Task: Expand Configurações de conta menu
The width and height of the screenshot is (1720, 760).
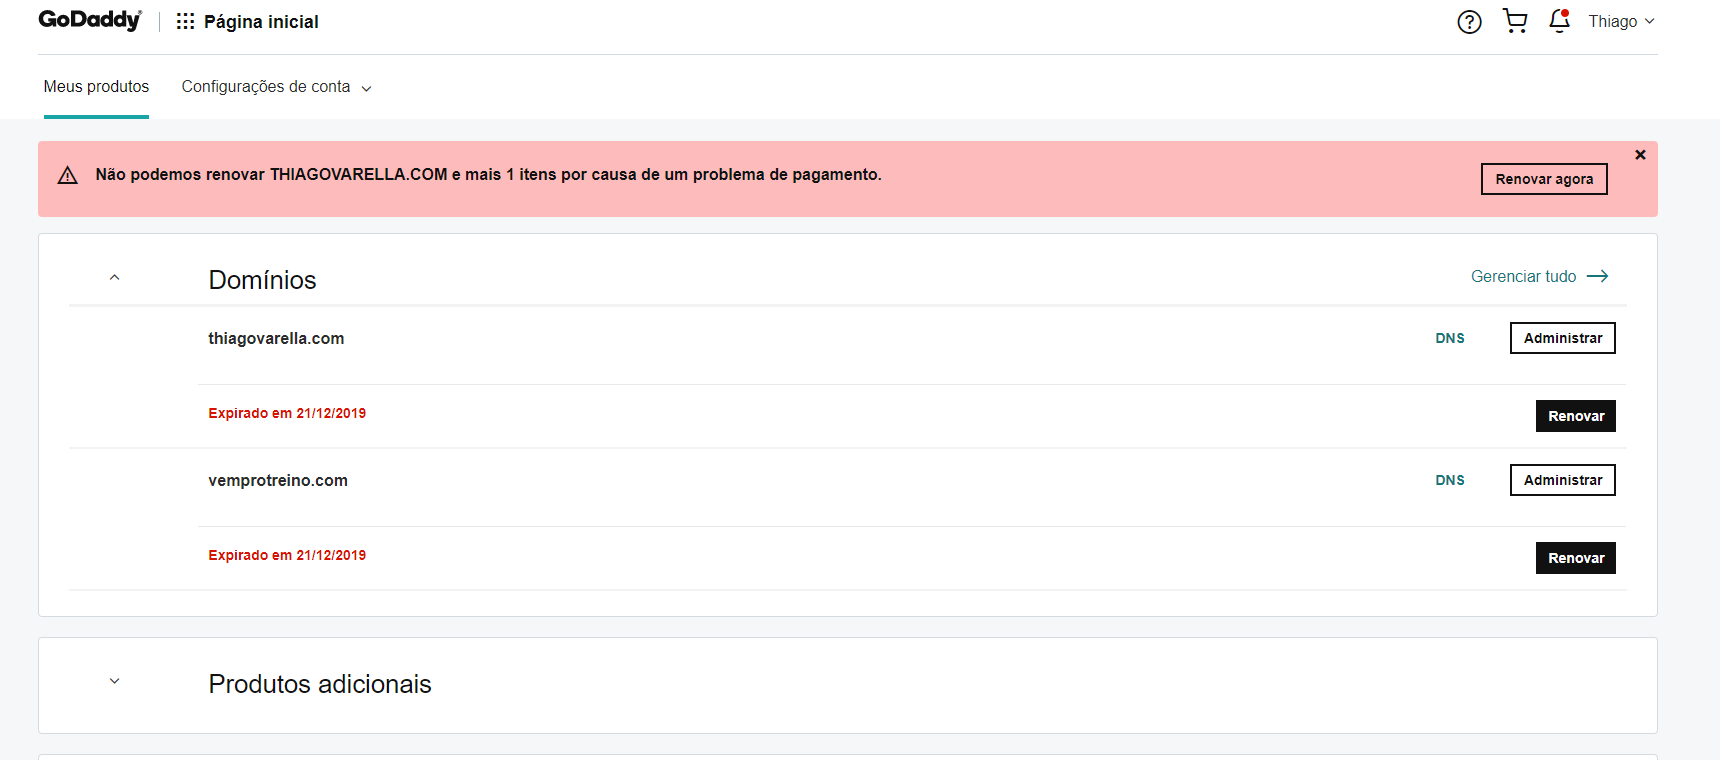Action: click(x=276, y=87)
